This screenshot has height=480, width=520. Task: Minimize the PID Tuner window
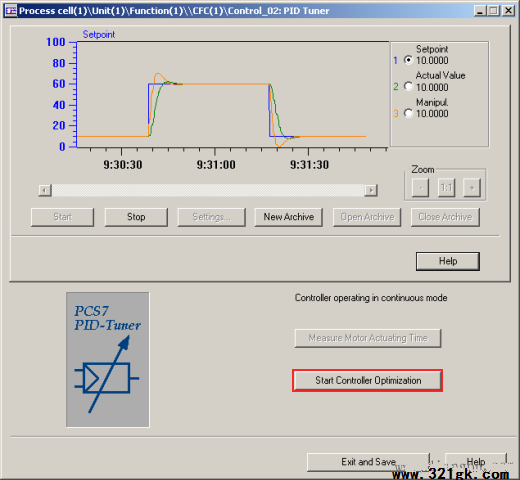click(480, 11)
